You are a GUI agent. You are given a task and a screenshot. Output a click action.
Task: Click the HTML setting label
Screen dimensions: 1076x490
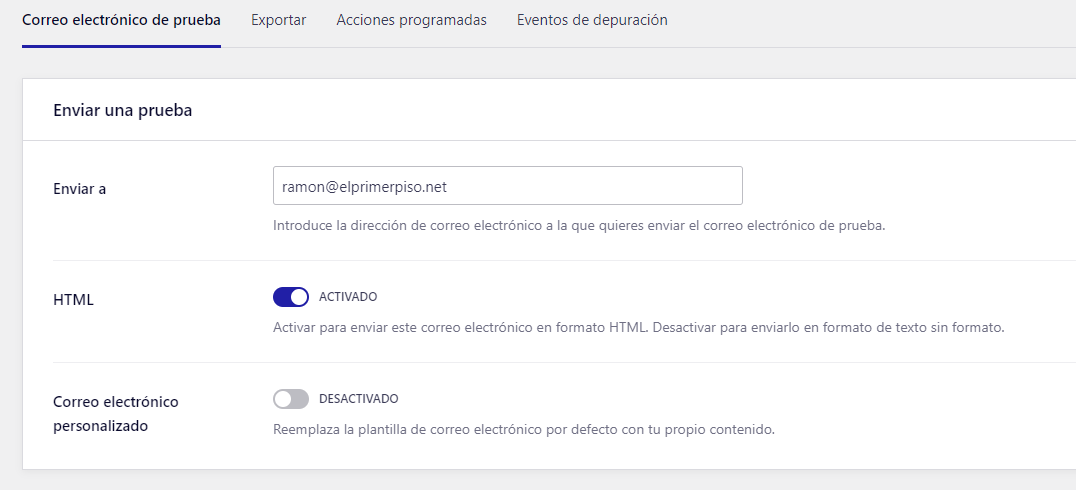73,300
